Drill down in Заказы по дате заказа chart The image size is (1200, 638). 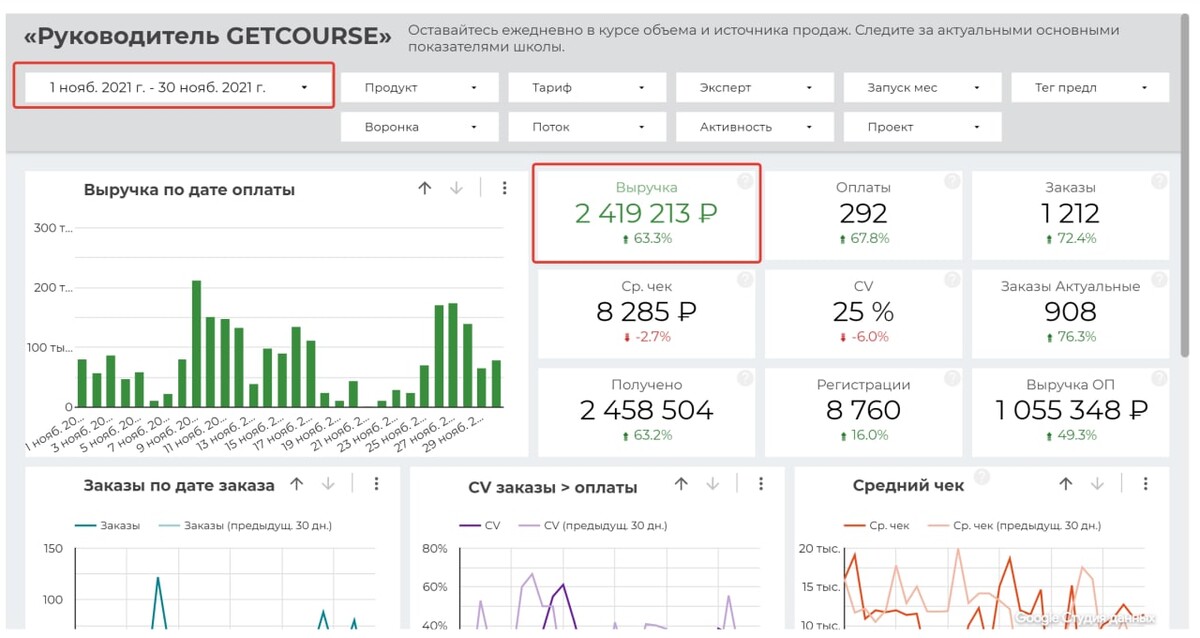[329, 484]
